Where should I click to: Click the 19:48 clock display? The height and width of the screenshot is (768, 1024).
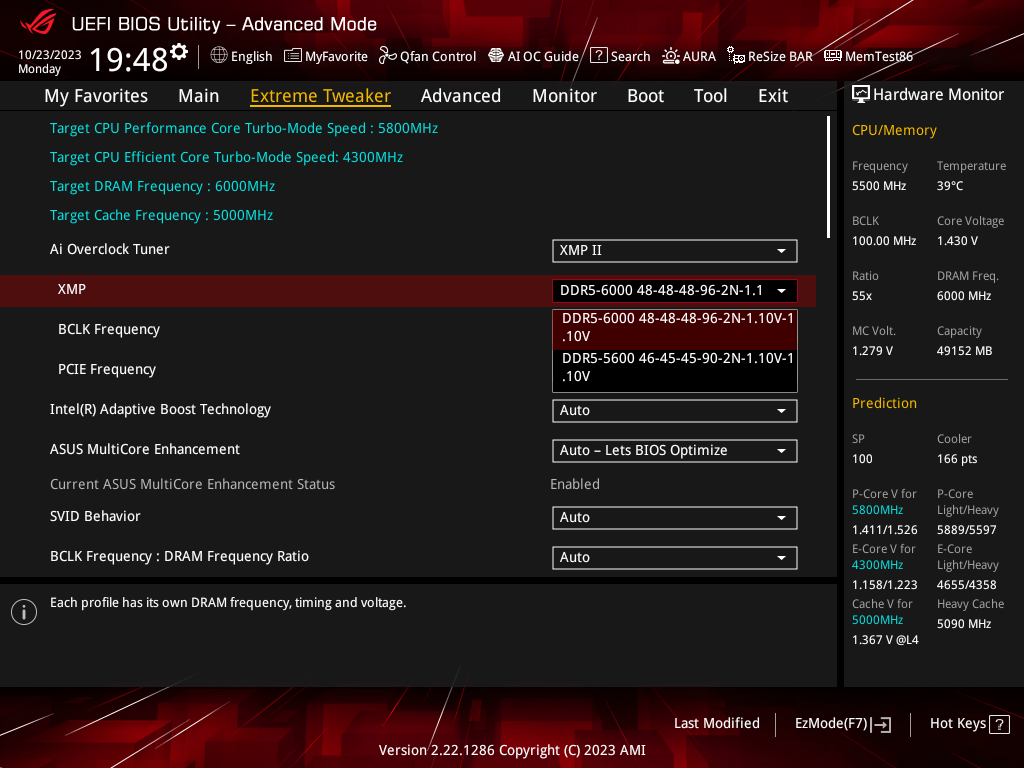click(x=128, y=59)
